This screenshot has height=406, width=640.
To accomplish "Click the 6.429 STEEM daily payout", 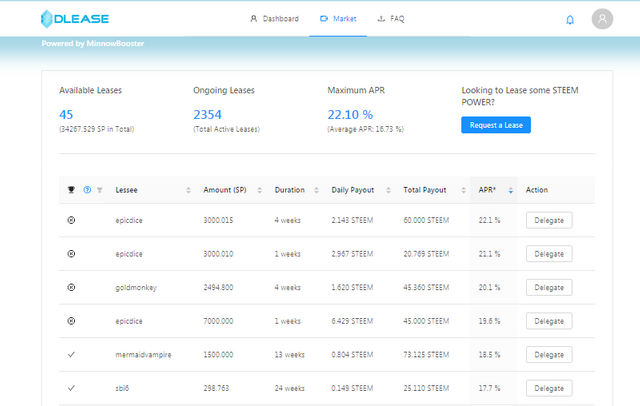I will pyautogui.click(x=352, y=321).
